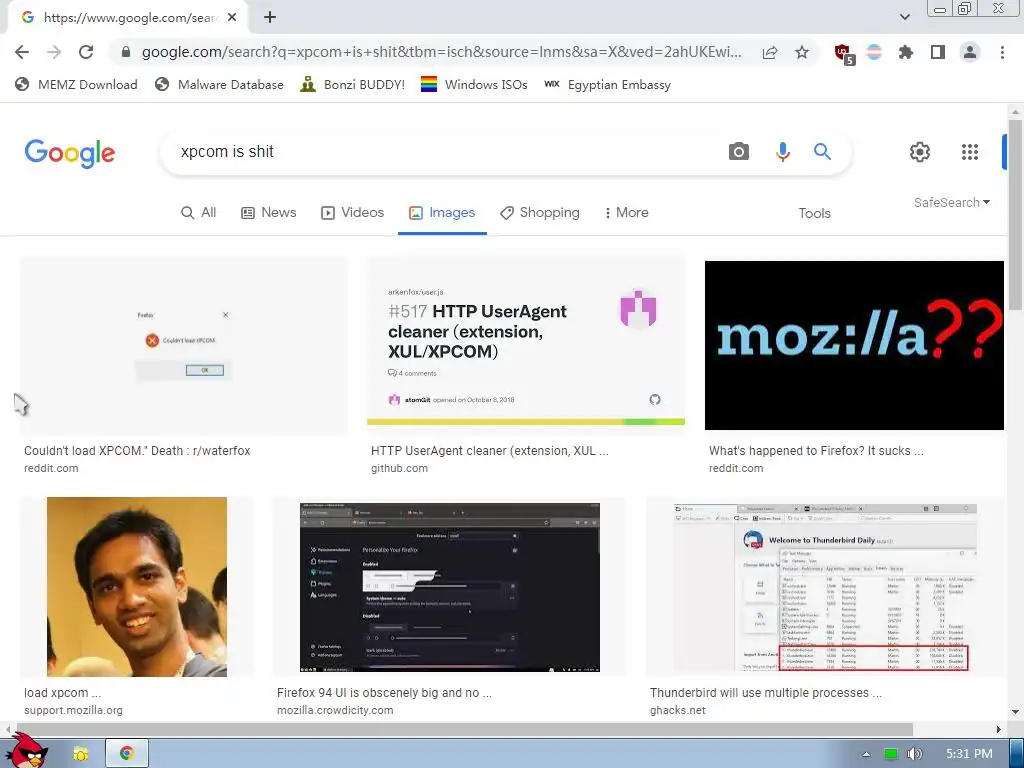Toggle the browser side panel

tap(938, 52)
